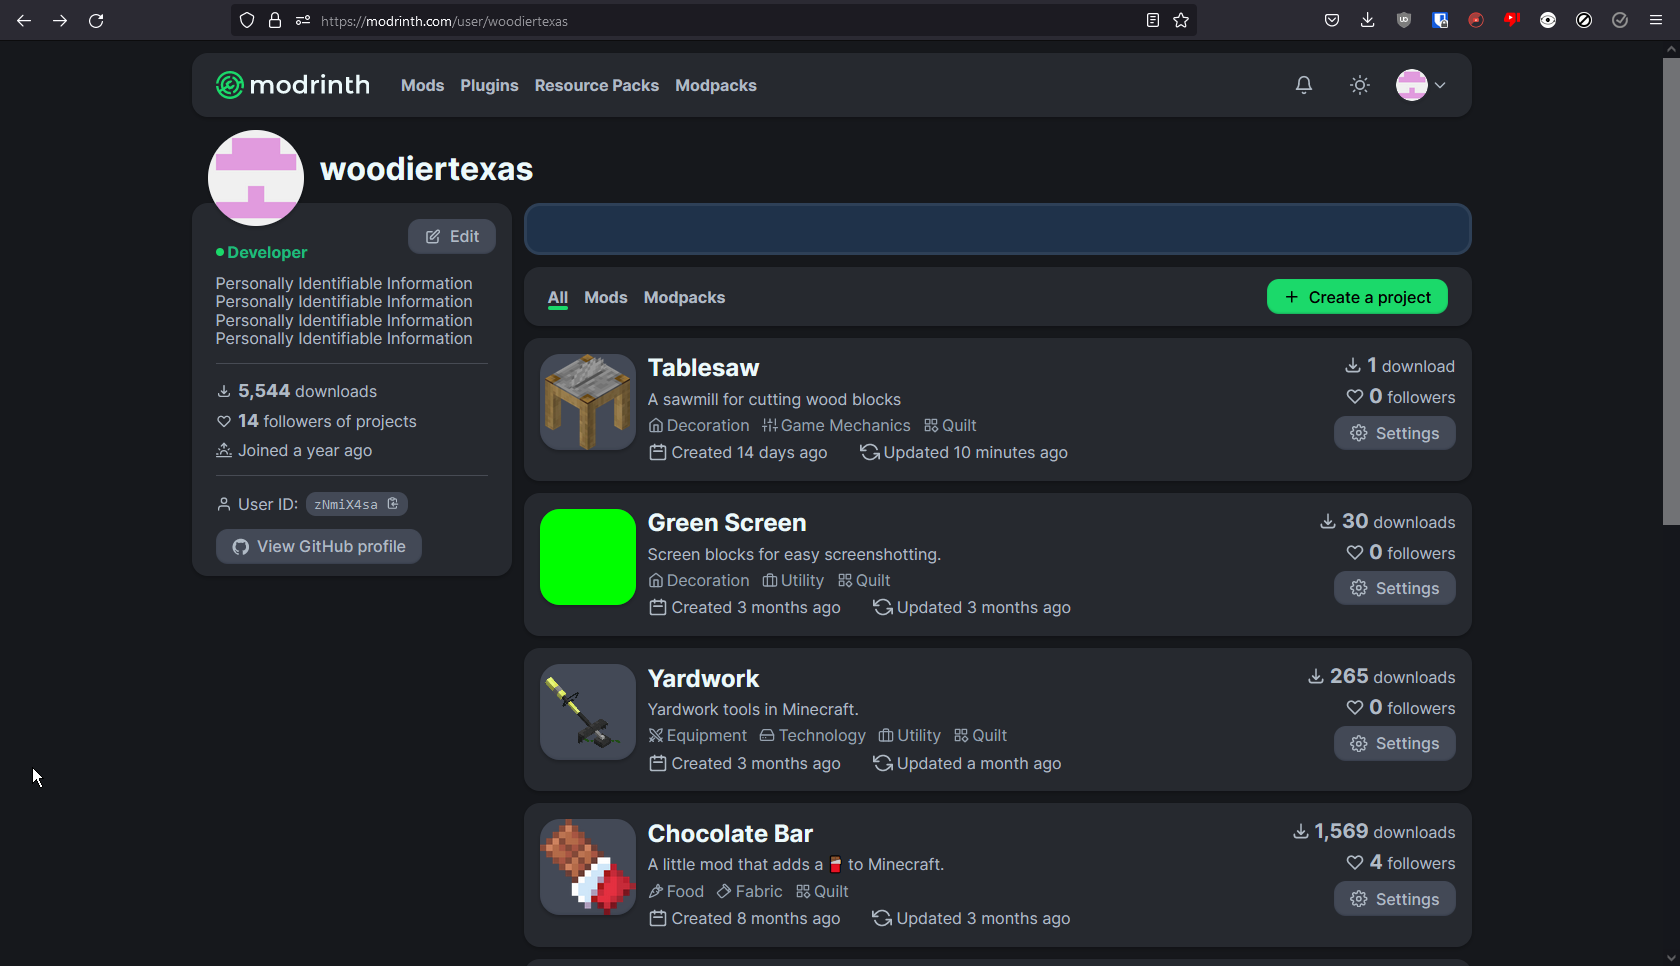Click the Edit profile button

(451, 236)
